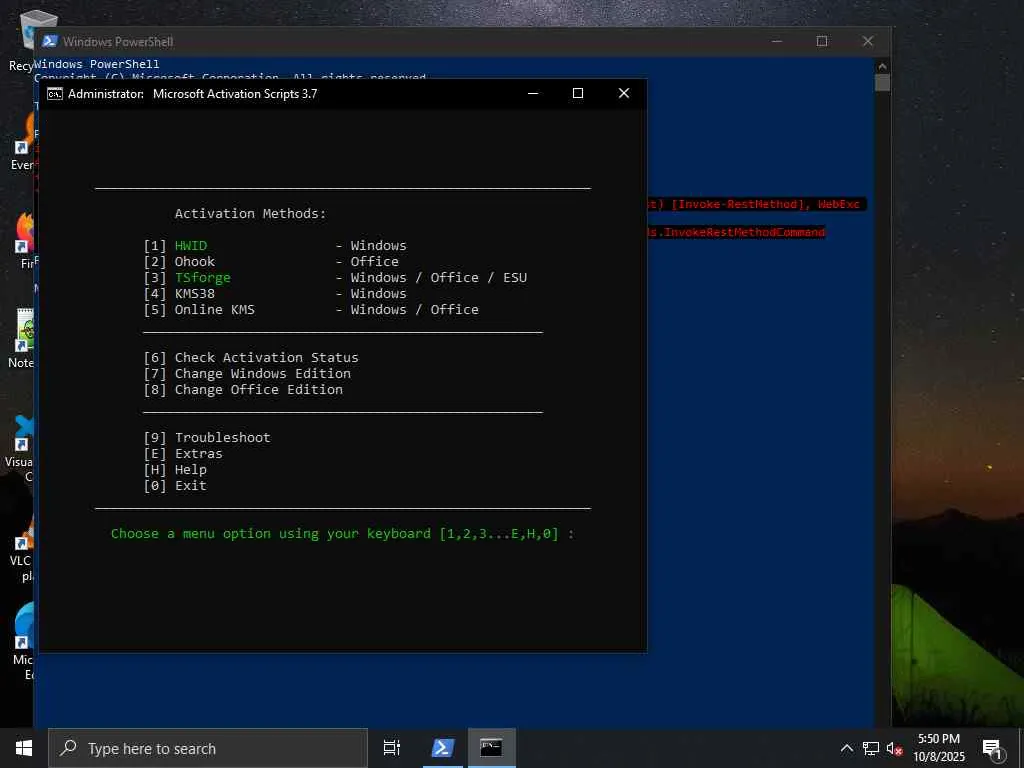Click the taskbar clock showing 5:50 PM
The image size is (1024, 768).
938,748
